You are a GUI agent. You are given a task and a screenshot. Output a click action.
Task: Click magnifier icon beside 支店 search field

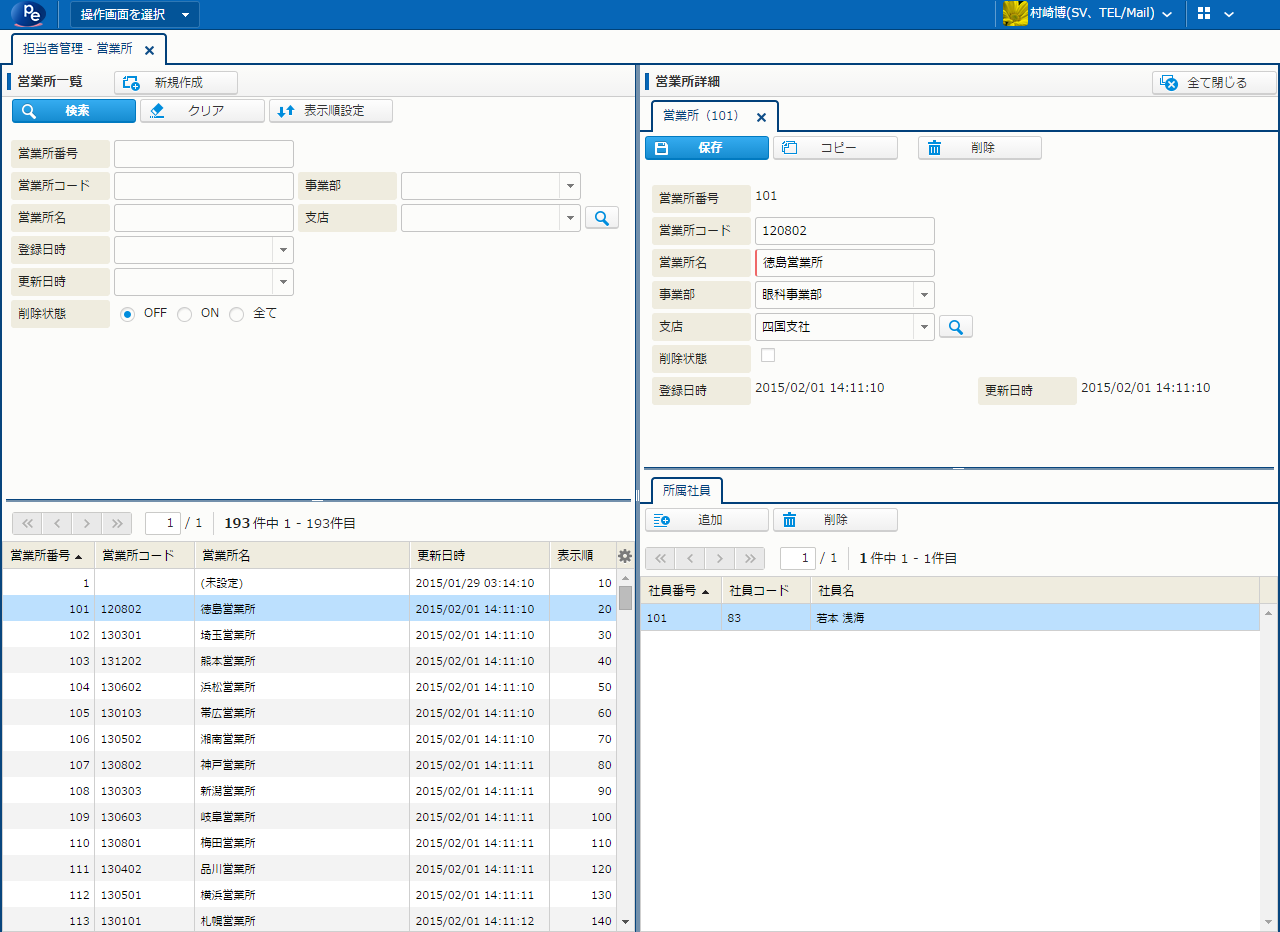601,217
